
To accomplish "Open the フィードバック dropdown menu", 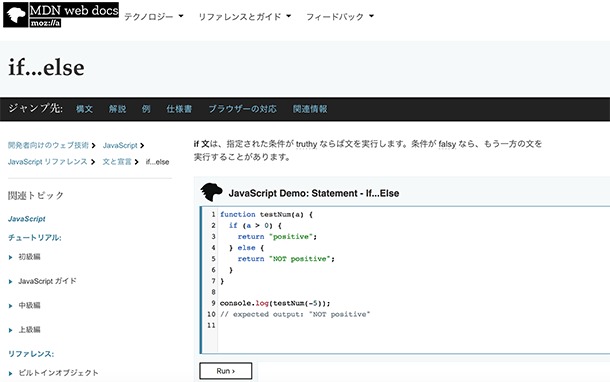I will [340, 17].
